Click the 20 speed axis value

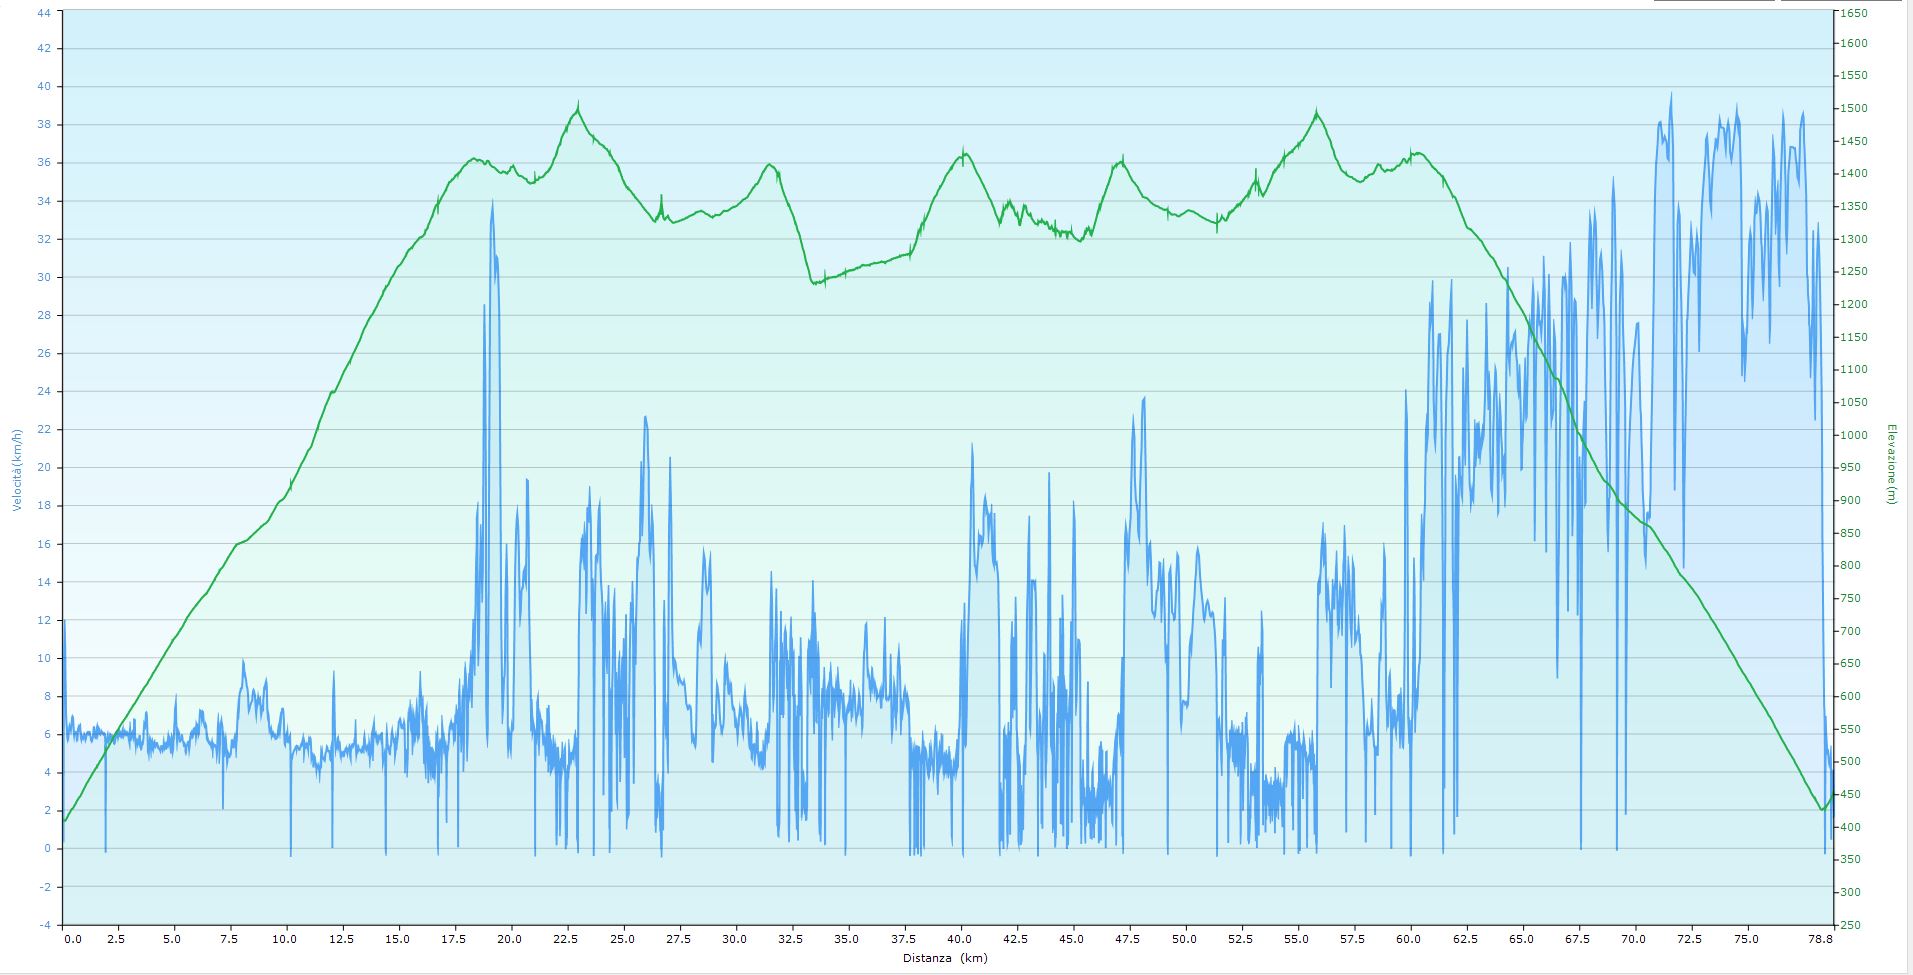click(43, 468)
